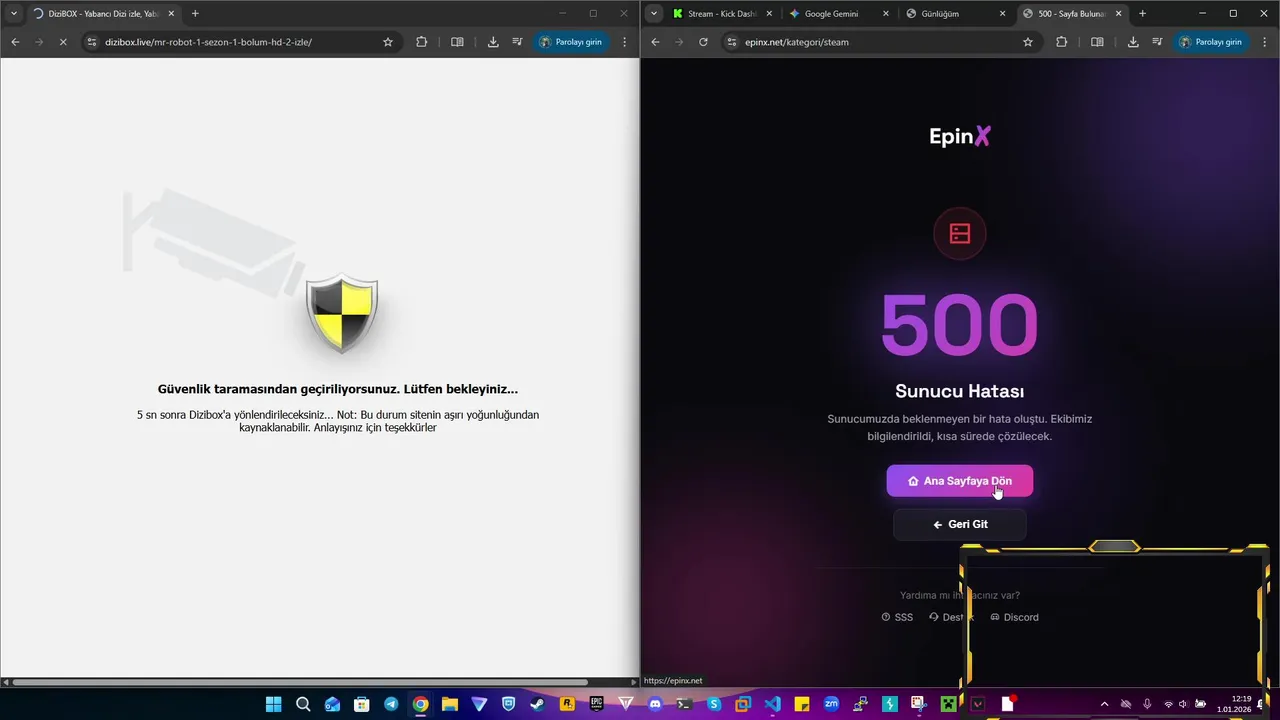View site info icon for dizibox.live
Image resolution: width=1280 pixels, height=720 pixels.
pos(92,42)
